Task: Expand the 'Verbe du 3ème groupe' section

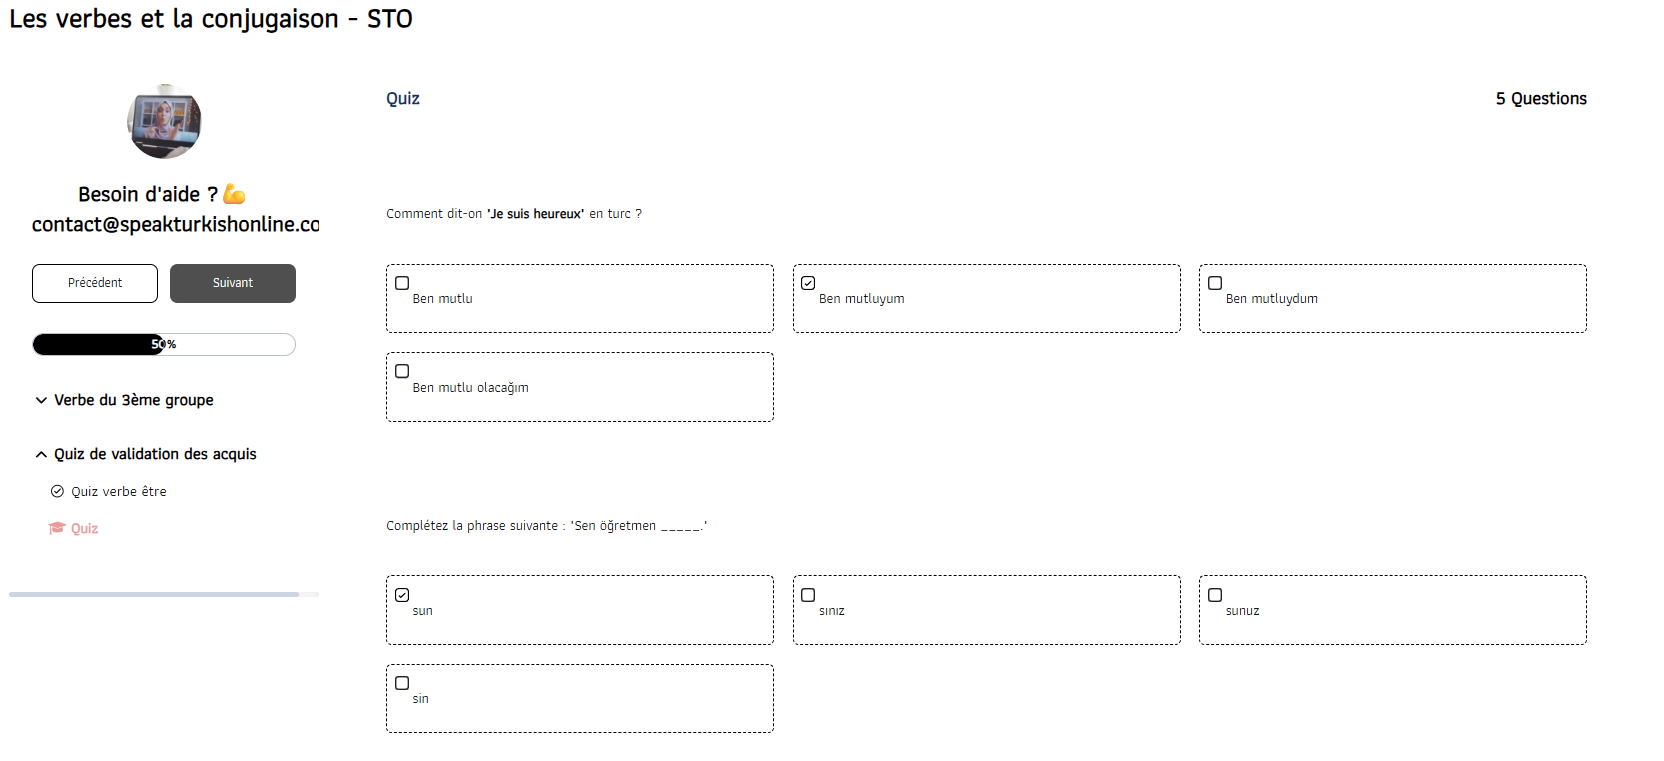Action: pyautogui.click(x=125, y=400)
